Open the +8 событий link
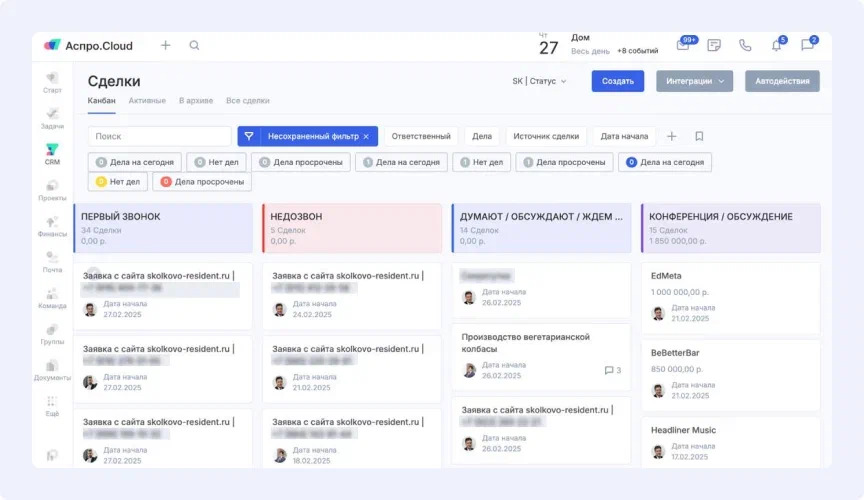This screenshot has width=864, height=500. [x=638, y=51]
